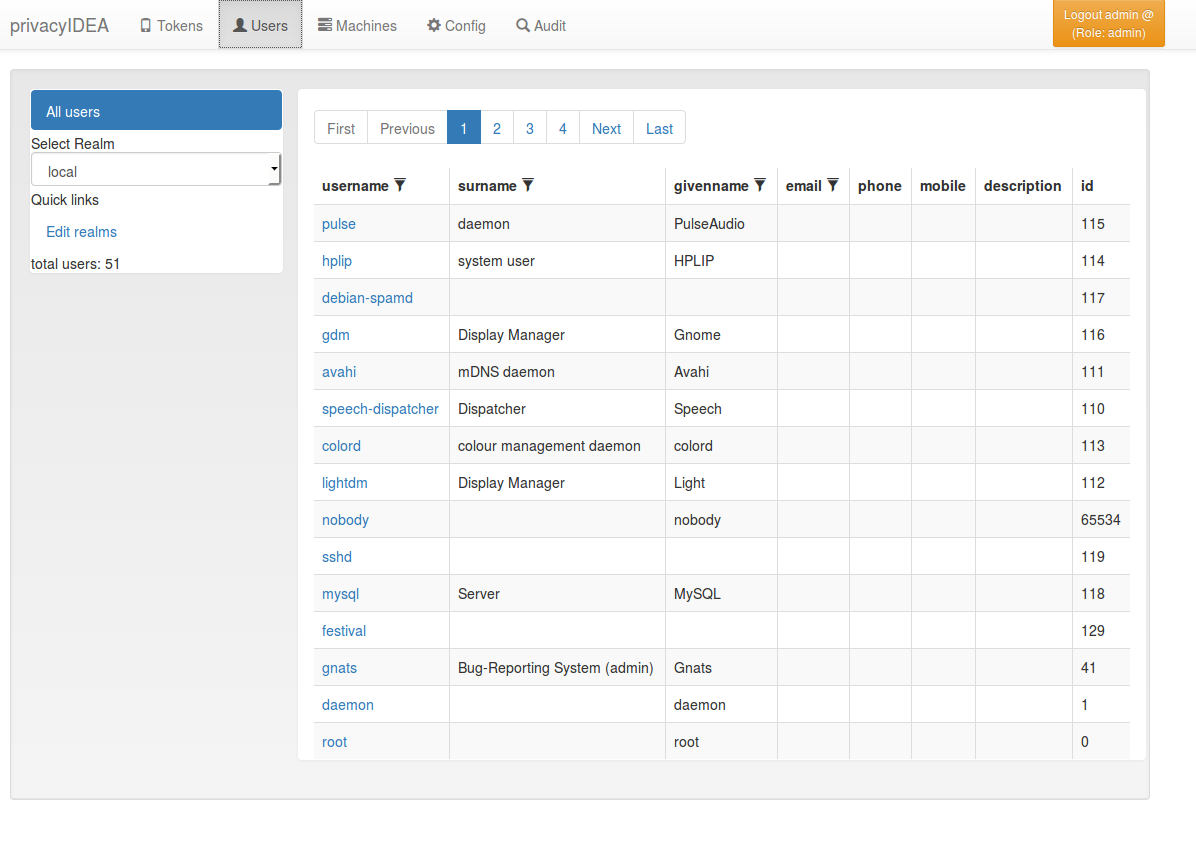Click the Machines list icon
This screenshot has width=1196, height=851.
(325, 25)
